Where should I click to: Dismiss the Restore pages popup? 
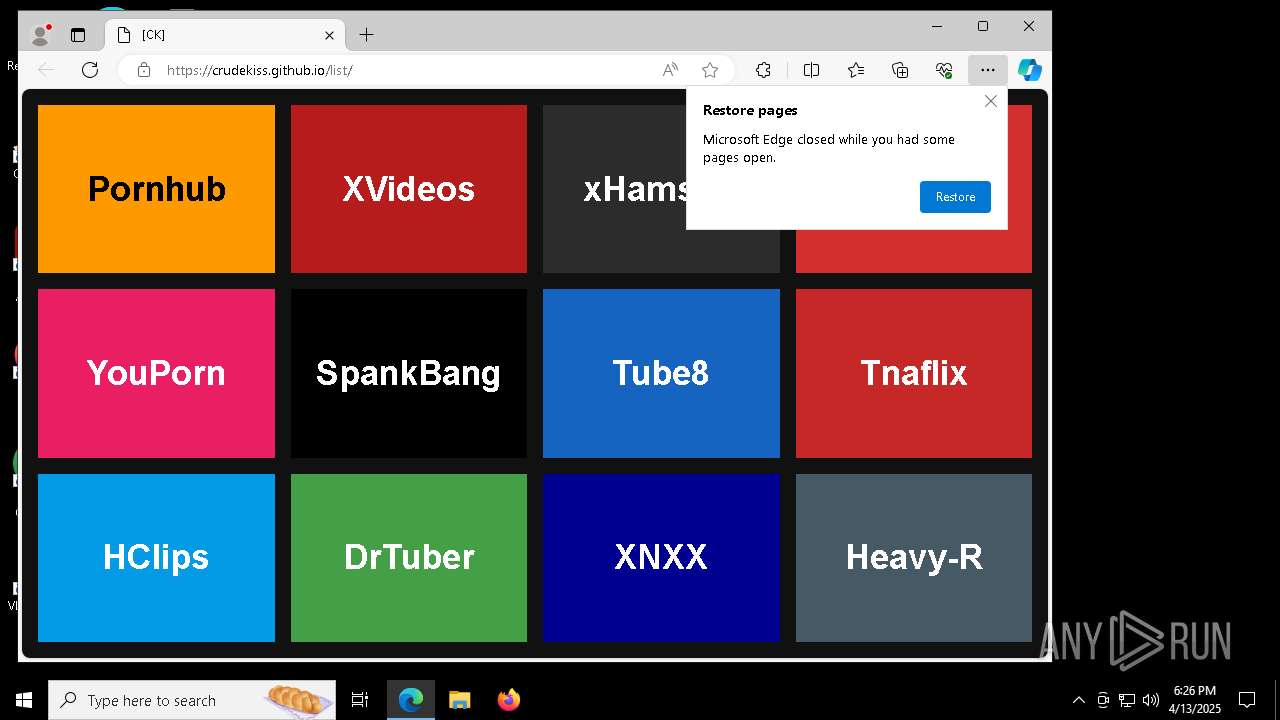click(991, 101)
